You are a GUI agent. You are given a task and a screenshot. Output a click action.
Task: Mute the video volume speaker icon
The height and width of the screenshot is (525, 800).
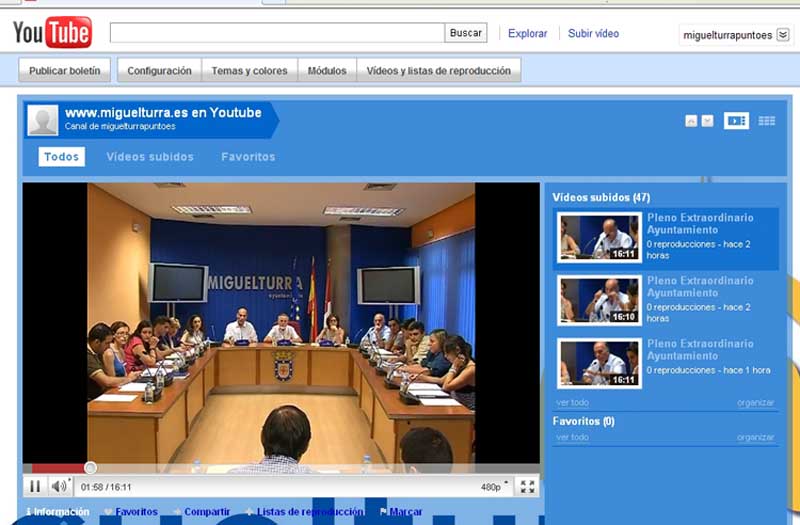tap(59, 487)
